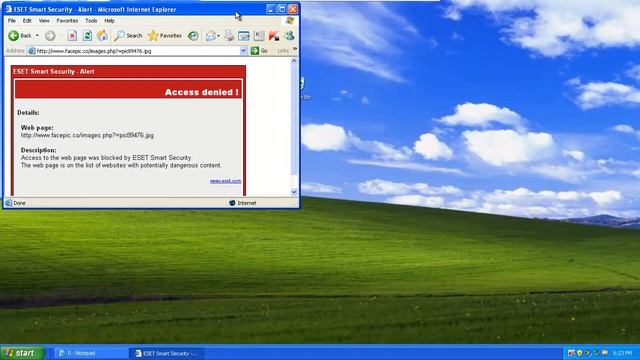
Task: Click in the address bar URL field
Action: [x=137, y=51]
